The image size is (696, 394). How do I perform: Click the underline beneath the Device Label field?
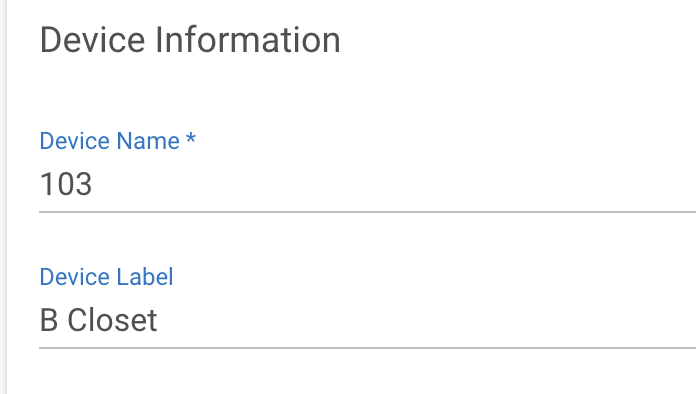(x=368, y=348)
